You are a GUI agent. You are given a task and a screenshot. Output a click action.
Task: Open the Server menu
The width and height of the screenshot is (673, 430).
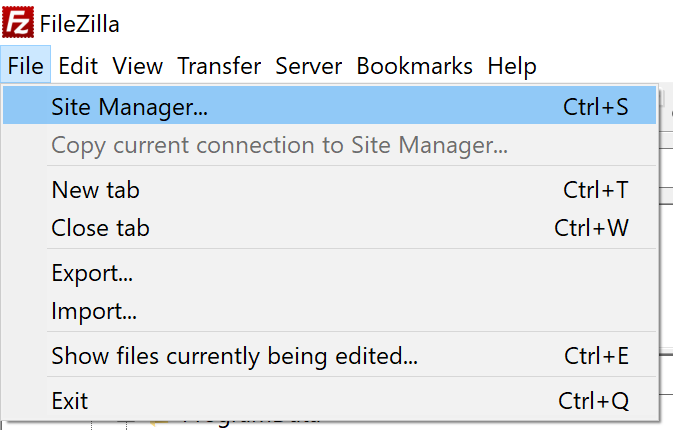pos(309,66)
